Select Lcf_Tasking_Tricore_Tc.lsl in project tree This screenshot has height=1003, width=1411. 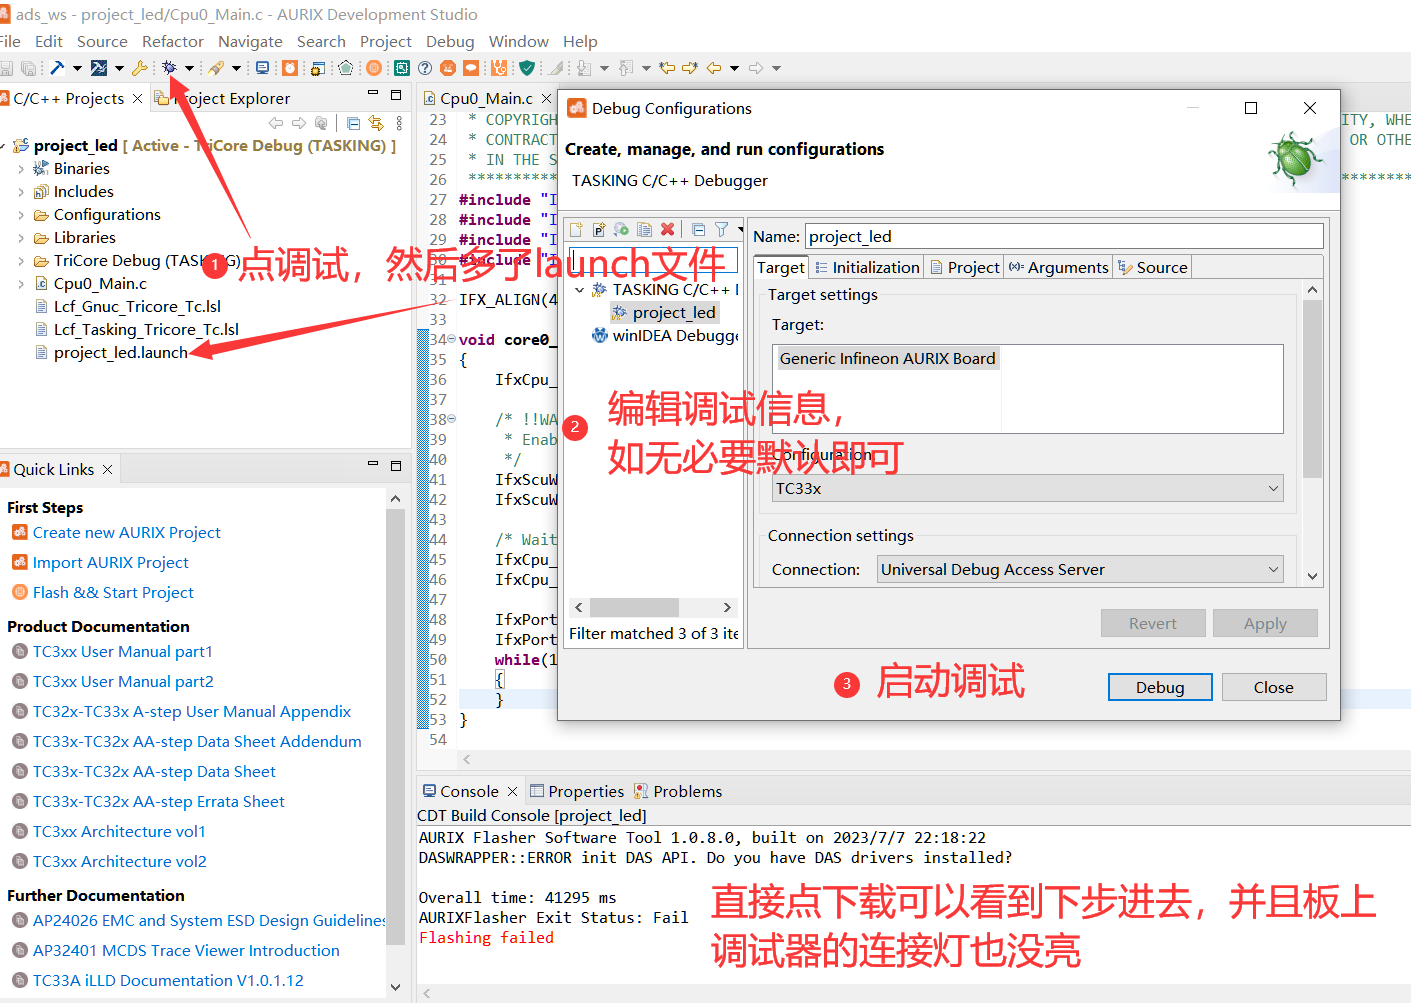click(146, 330)
